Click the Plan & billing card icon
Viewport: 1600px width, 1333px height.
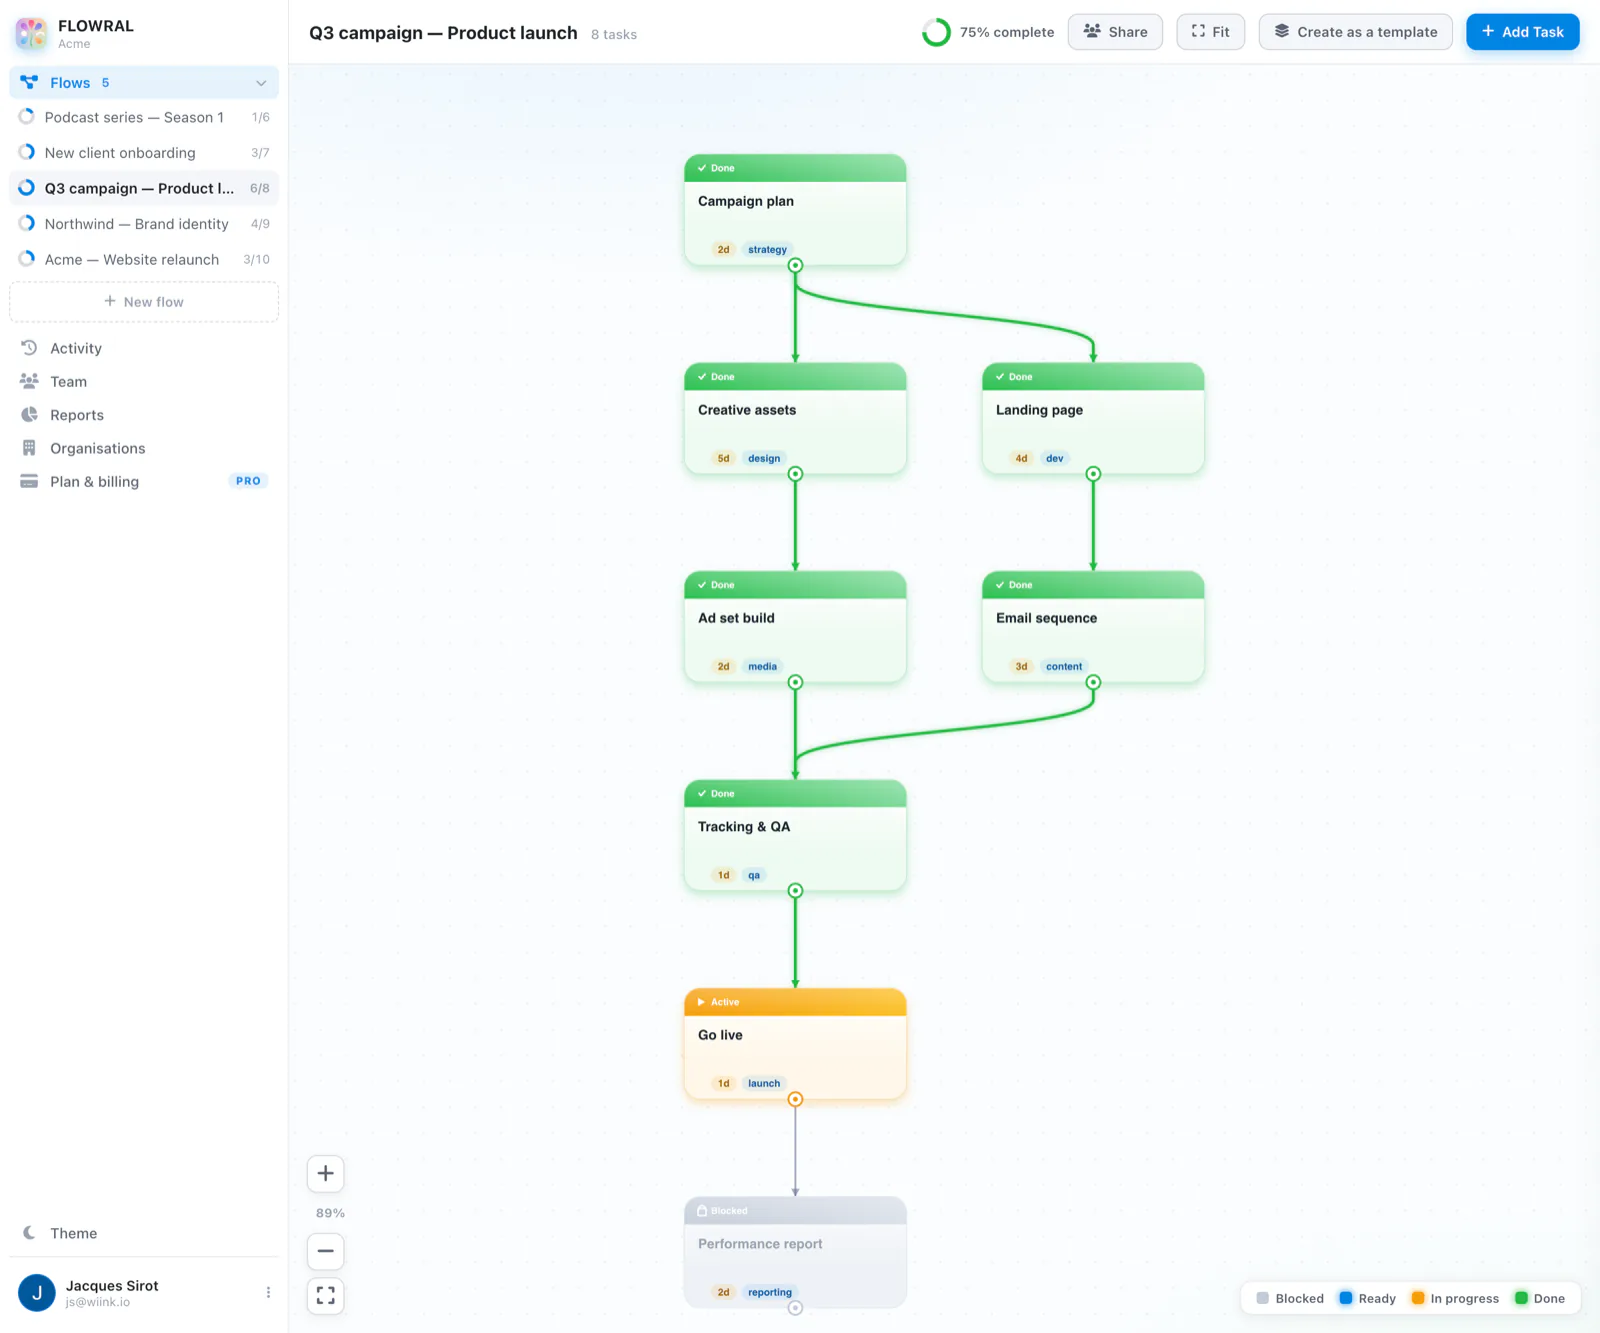click(x=29, y=481)
